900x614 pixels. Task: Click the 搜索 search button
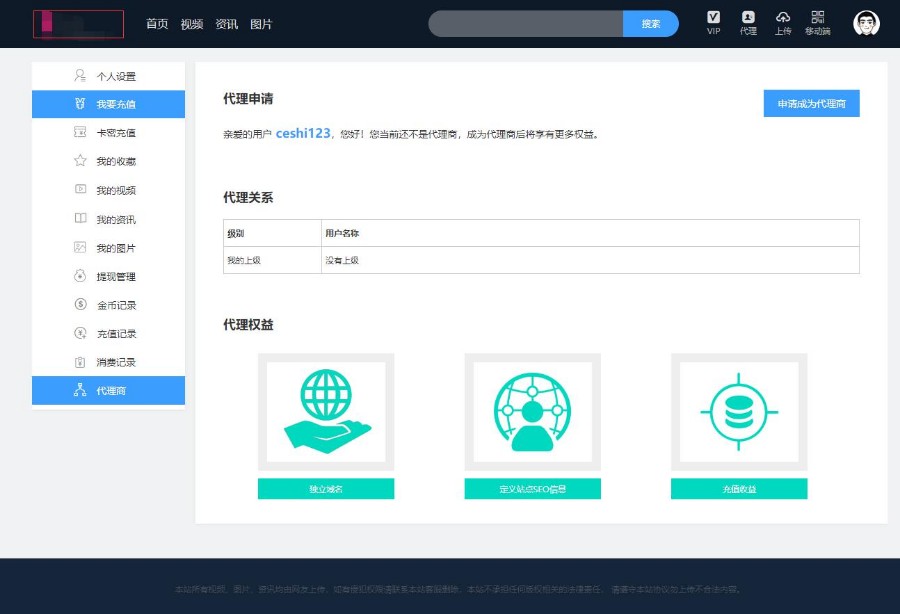point(651,23)
